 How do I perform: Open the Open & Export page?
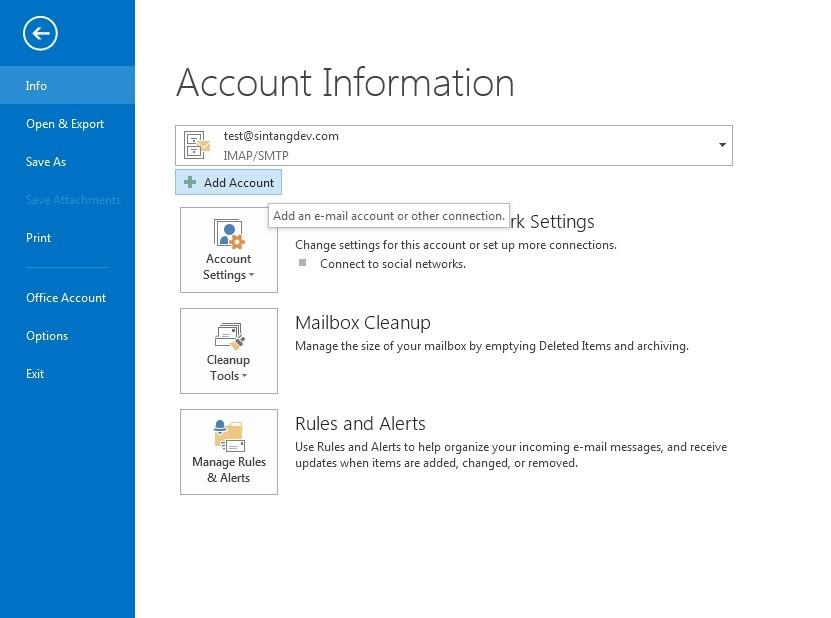(65, 123)
